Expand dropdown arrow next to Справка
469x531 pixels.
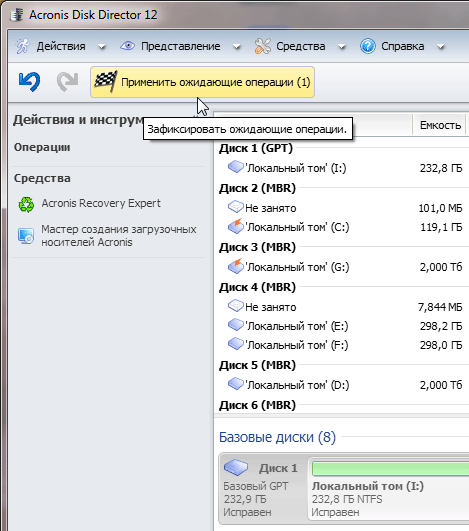(441, 47)
